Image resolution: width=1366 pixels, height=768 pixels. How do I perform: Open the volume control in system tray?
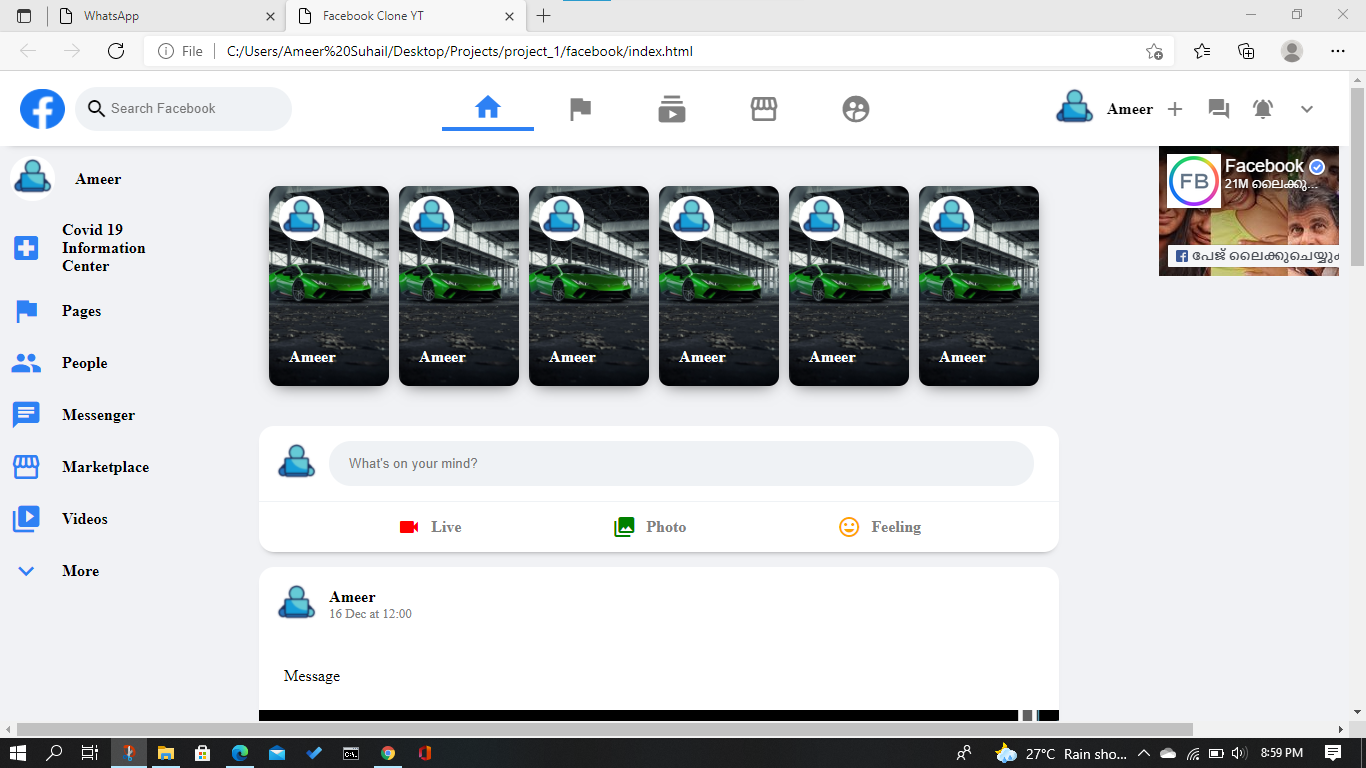1240,753
